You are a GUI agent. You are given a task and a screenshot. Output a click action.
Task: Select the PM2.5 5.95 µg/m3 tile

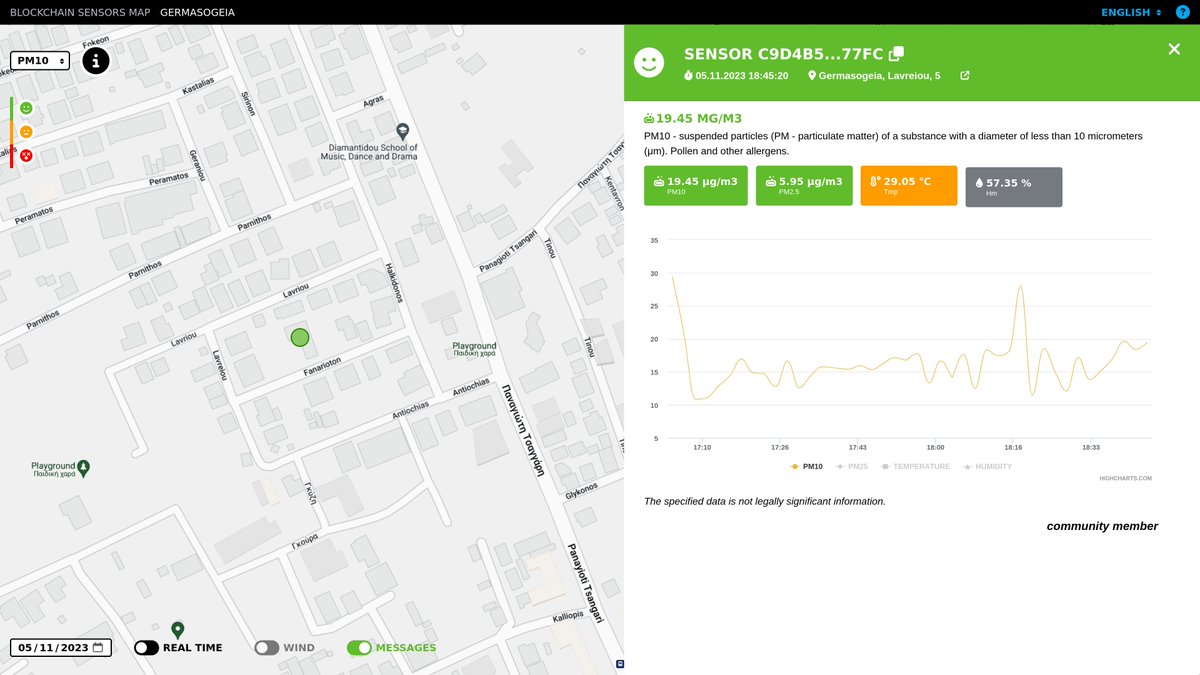pyautogui.click(x=804, y=186)
